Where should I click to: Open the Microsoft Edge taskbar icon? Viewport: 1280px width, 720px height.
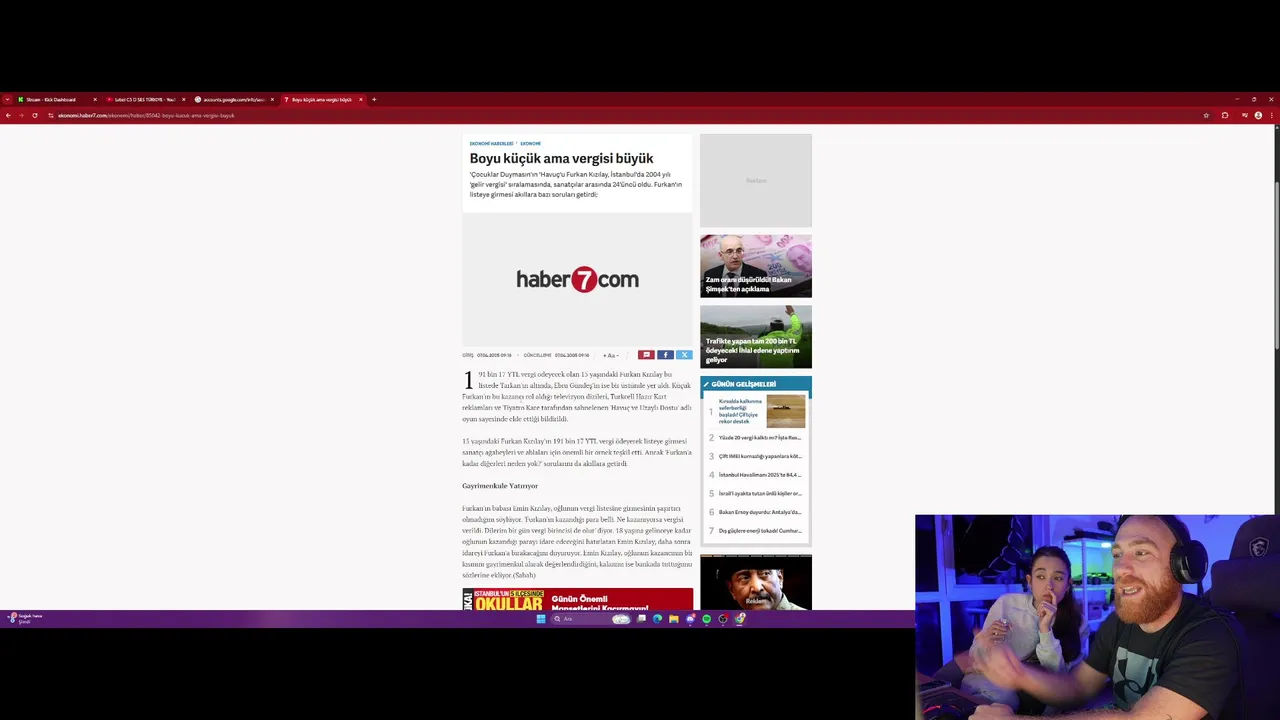point(658,619)
